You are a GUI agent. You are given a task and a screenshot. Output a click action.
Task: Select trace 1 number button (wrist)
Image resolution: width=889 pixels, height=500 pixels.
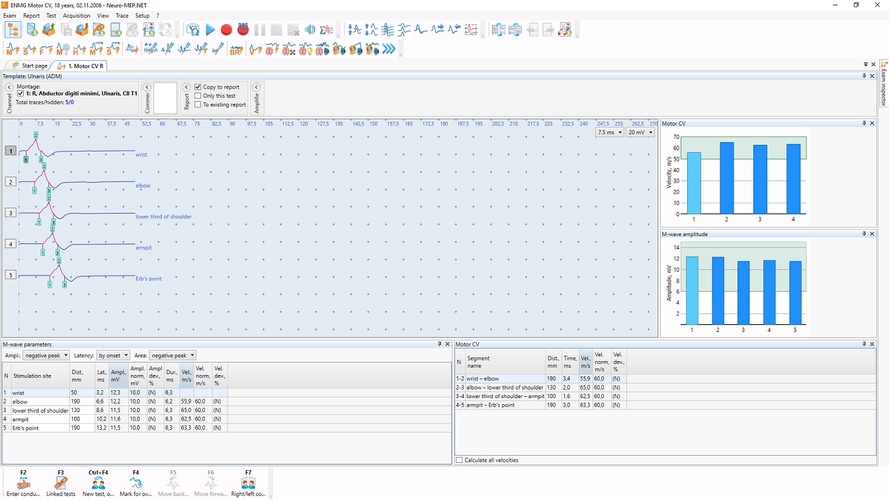click(10, 151)
